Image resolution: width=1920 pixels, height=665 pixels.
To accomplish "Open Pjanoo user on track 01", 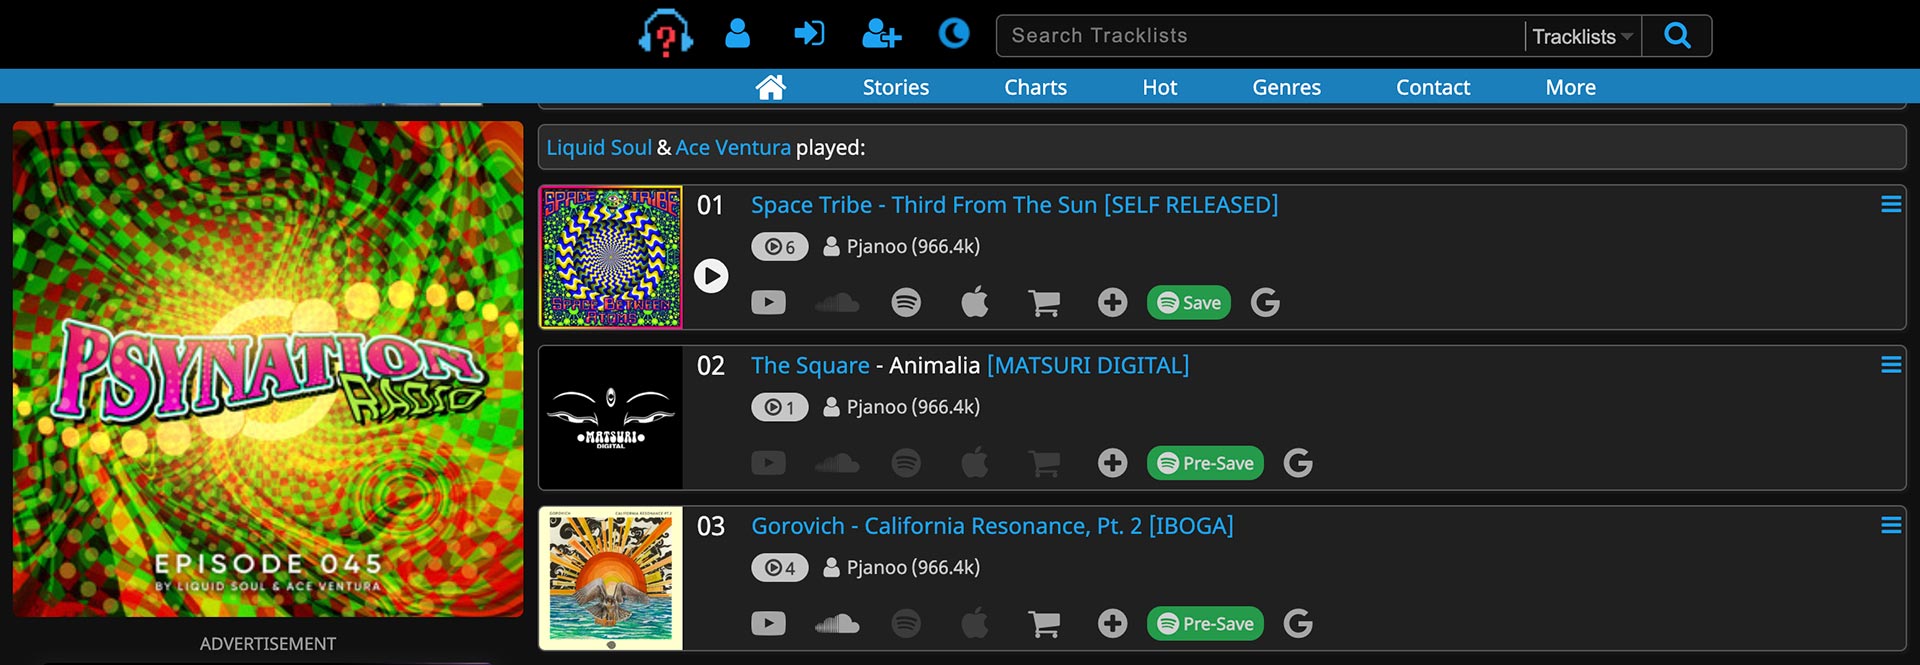I will coord(902,246).
